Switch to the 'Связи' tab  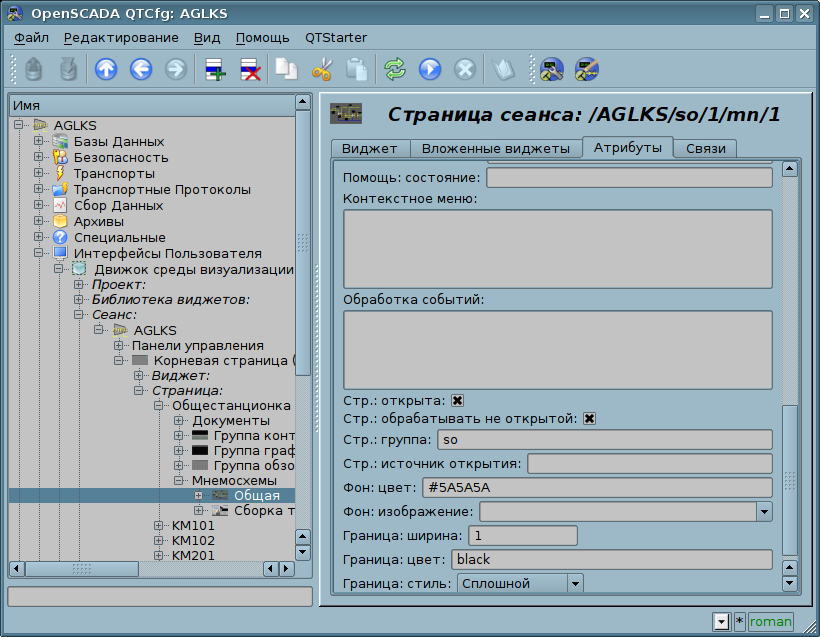704,149
